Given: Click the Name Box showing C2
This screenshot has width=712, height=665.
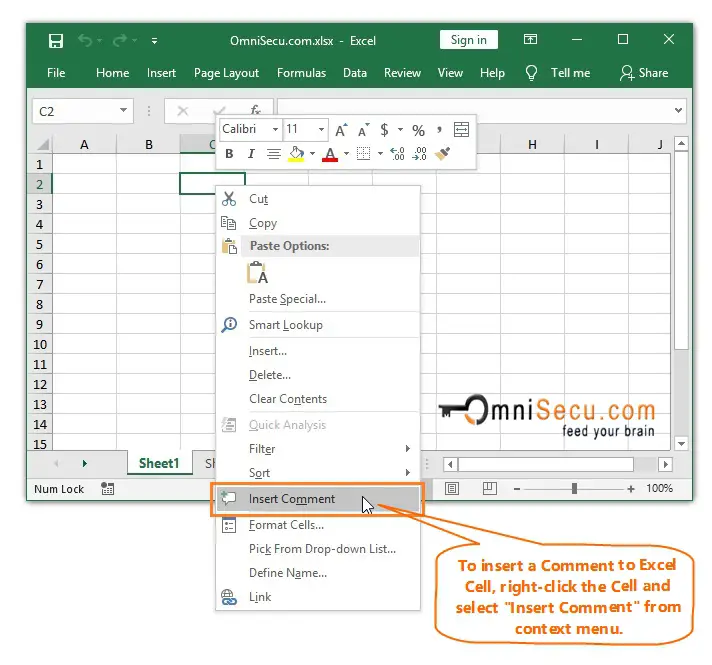Looking at the screenshot, I should coord(75,111).
